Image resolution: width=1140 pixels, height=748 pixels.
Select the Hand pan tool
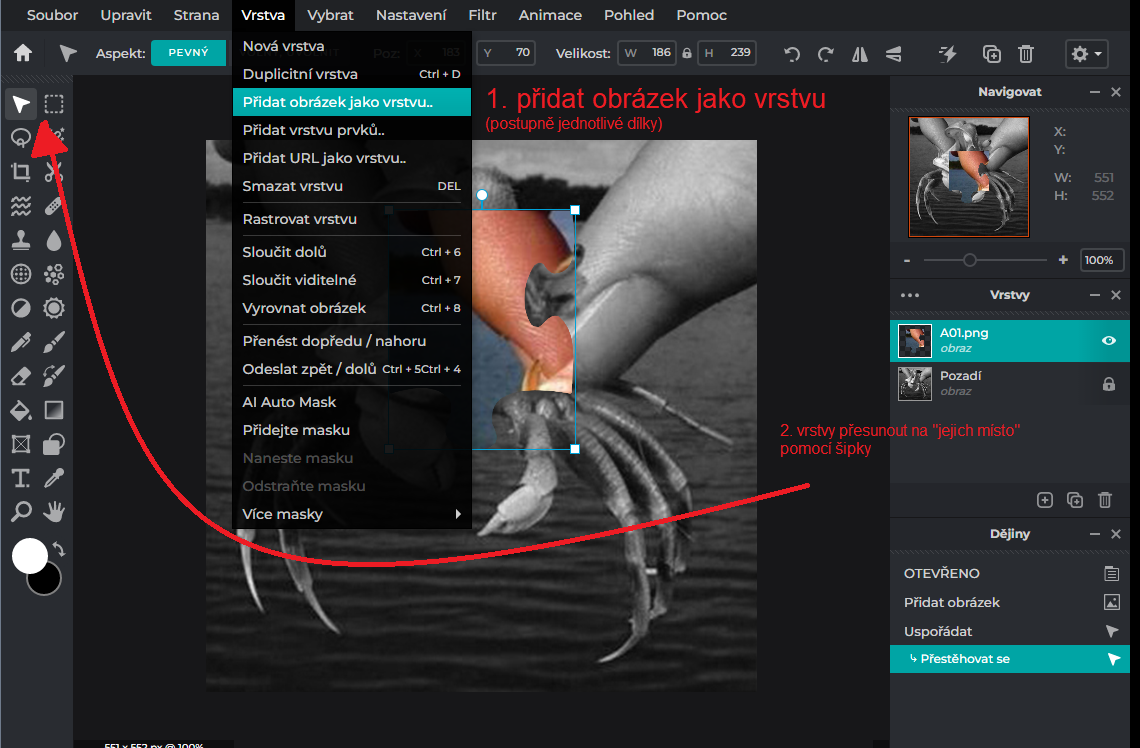coord(54,512)
